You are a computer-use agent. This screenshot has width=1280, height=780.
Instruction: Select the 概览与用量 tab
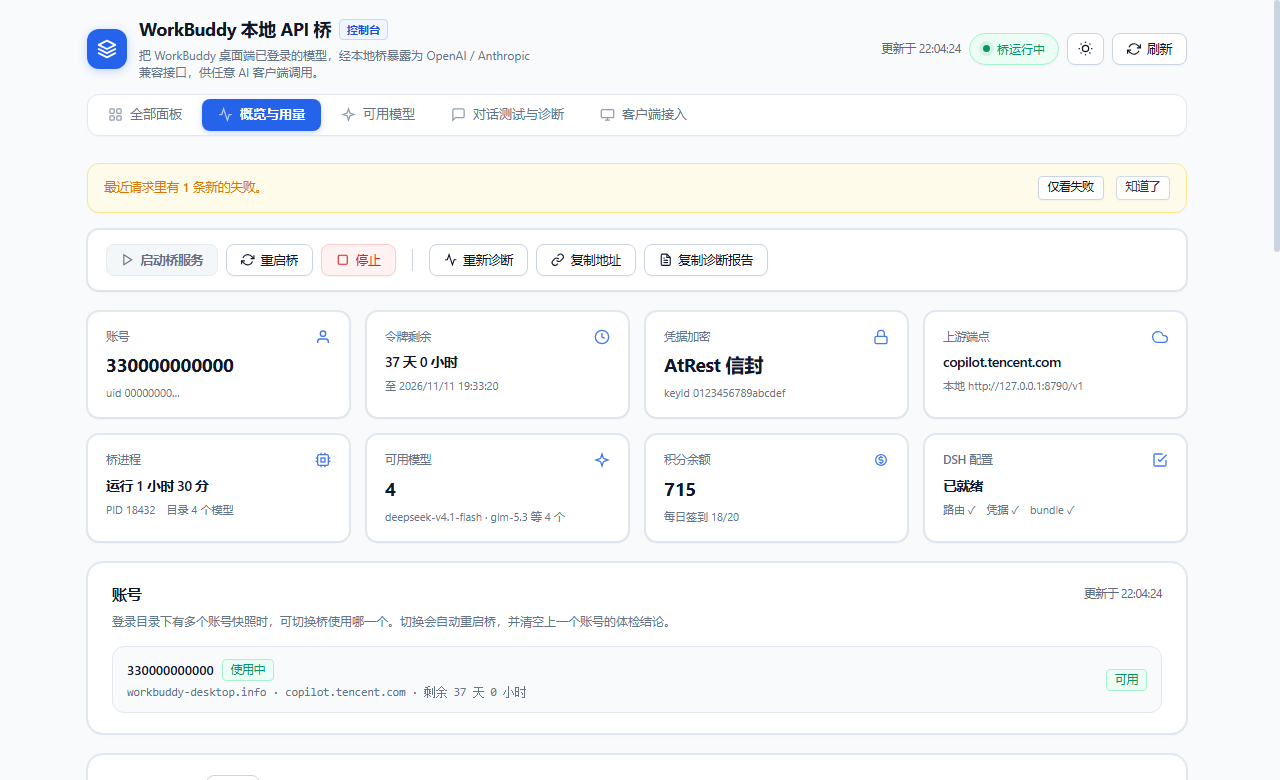261,115
